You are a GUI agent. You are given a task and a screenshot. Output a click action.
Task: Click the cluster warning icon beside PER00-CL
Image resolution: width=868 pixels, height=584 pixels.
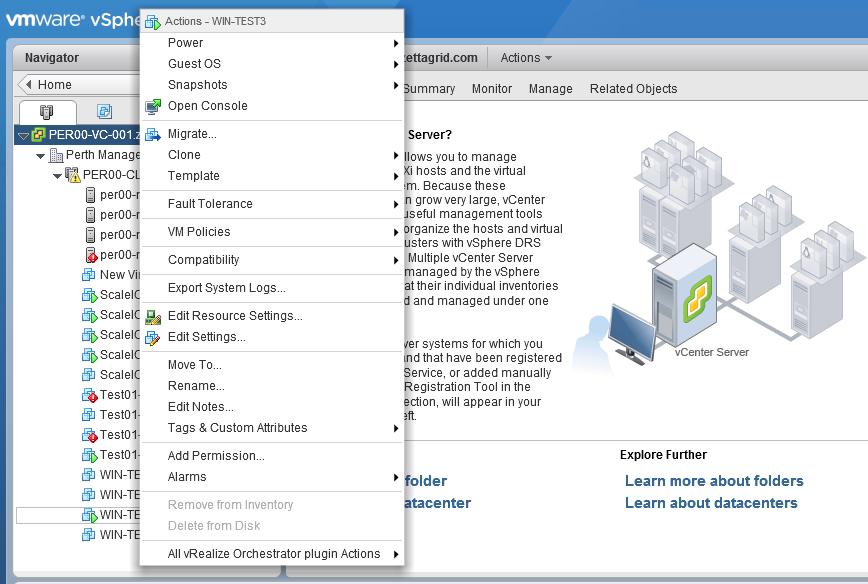pos(73,175)
